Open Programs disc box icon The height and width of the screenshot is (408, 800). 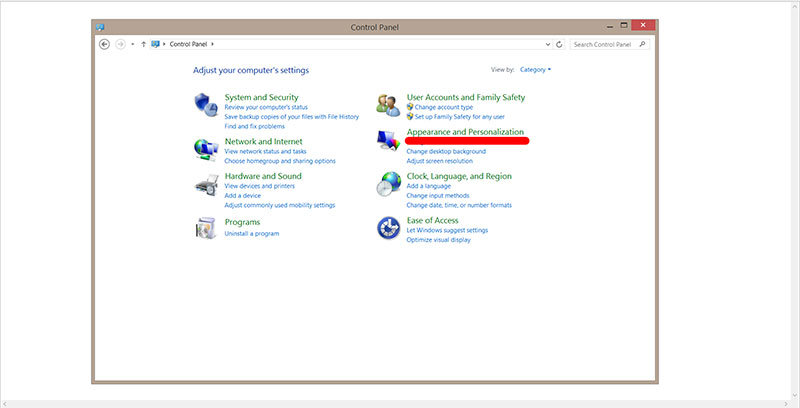(x=206, y=228)
